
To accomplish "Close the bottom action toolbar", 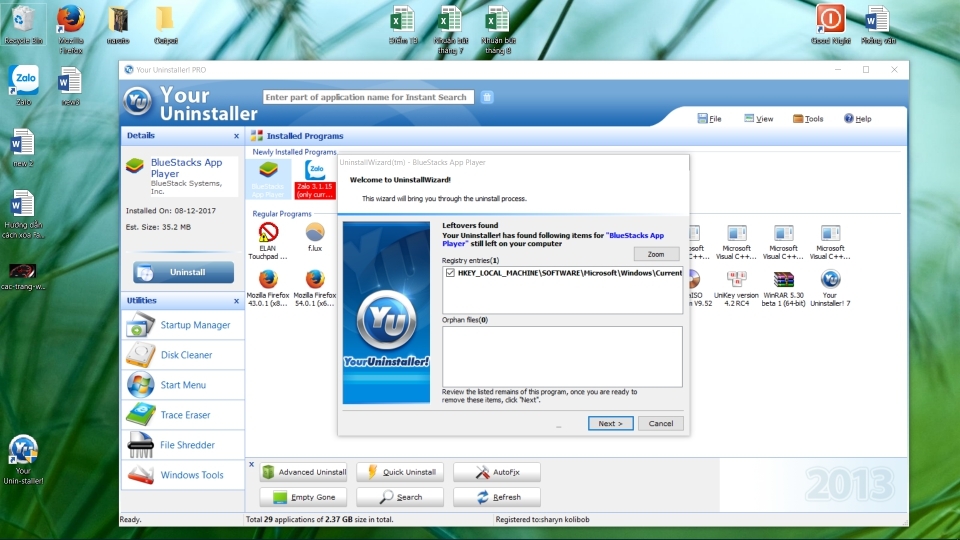I will tap(251, 465).
